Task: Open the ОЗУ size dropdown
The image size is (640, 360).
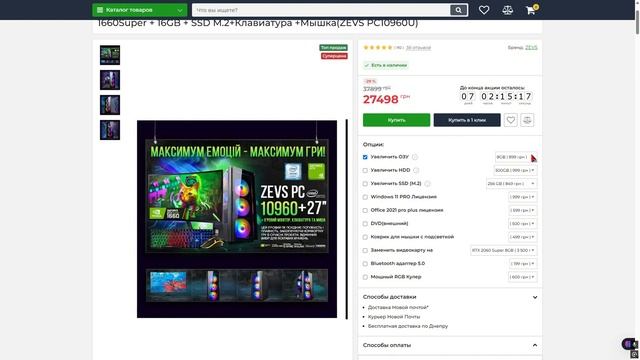Action: pos(516,157)
